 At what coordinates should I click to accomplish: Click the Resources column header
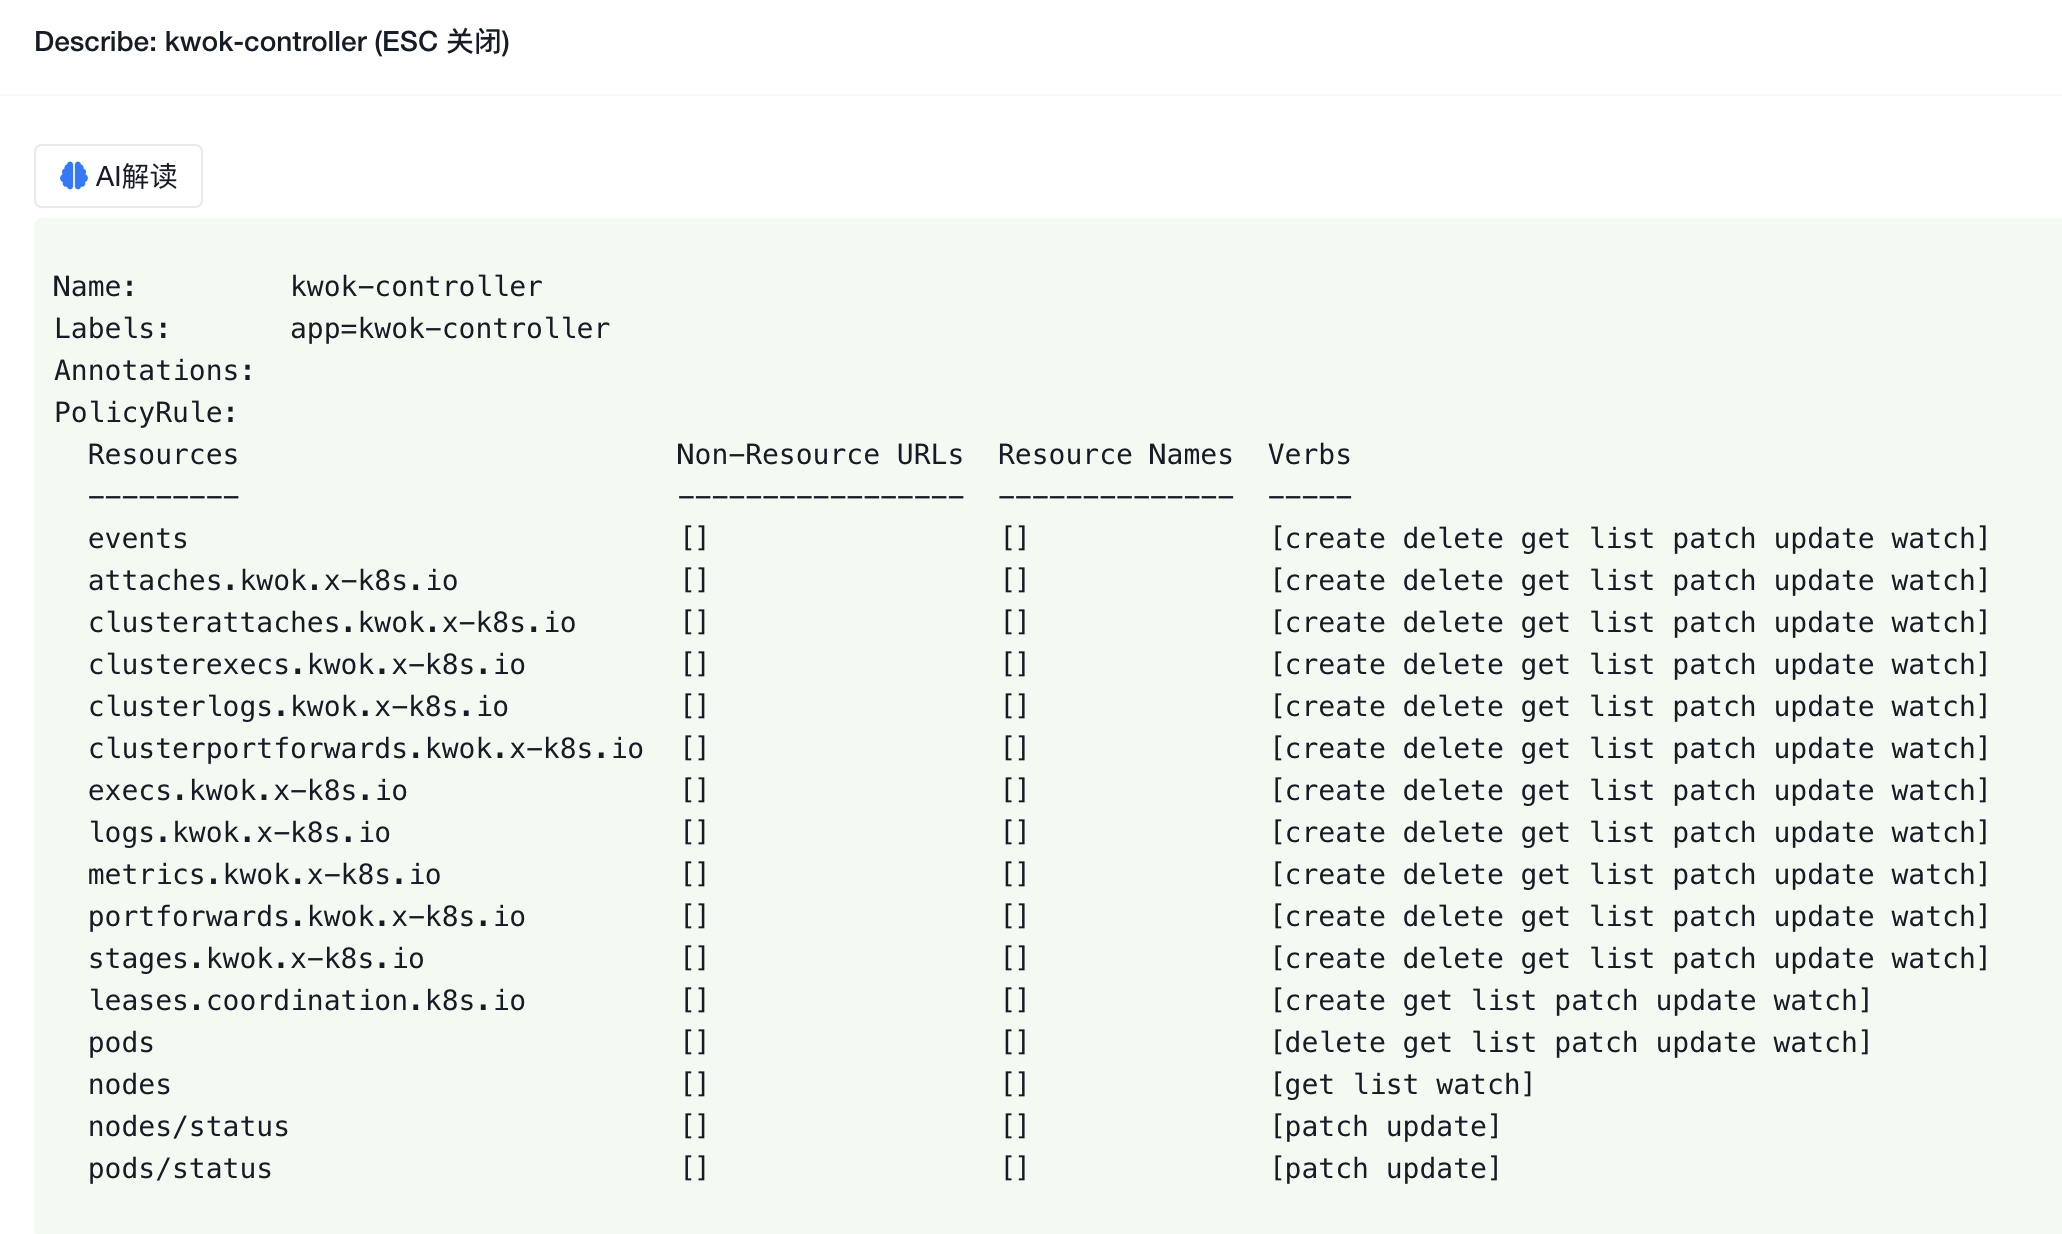pyautogui.click(x=163, y=455)
